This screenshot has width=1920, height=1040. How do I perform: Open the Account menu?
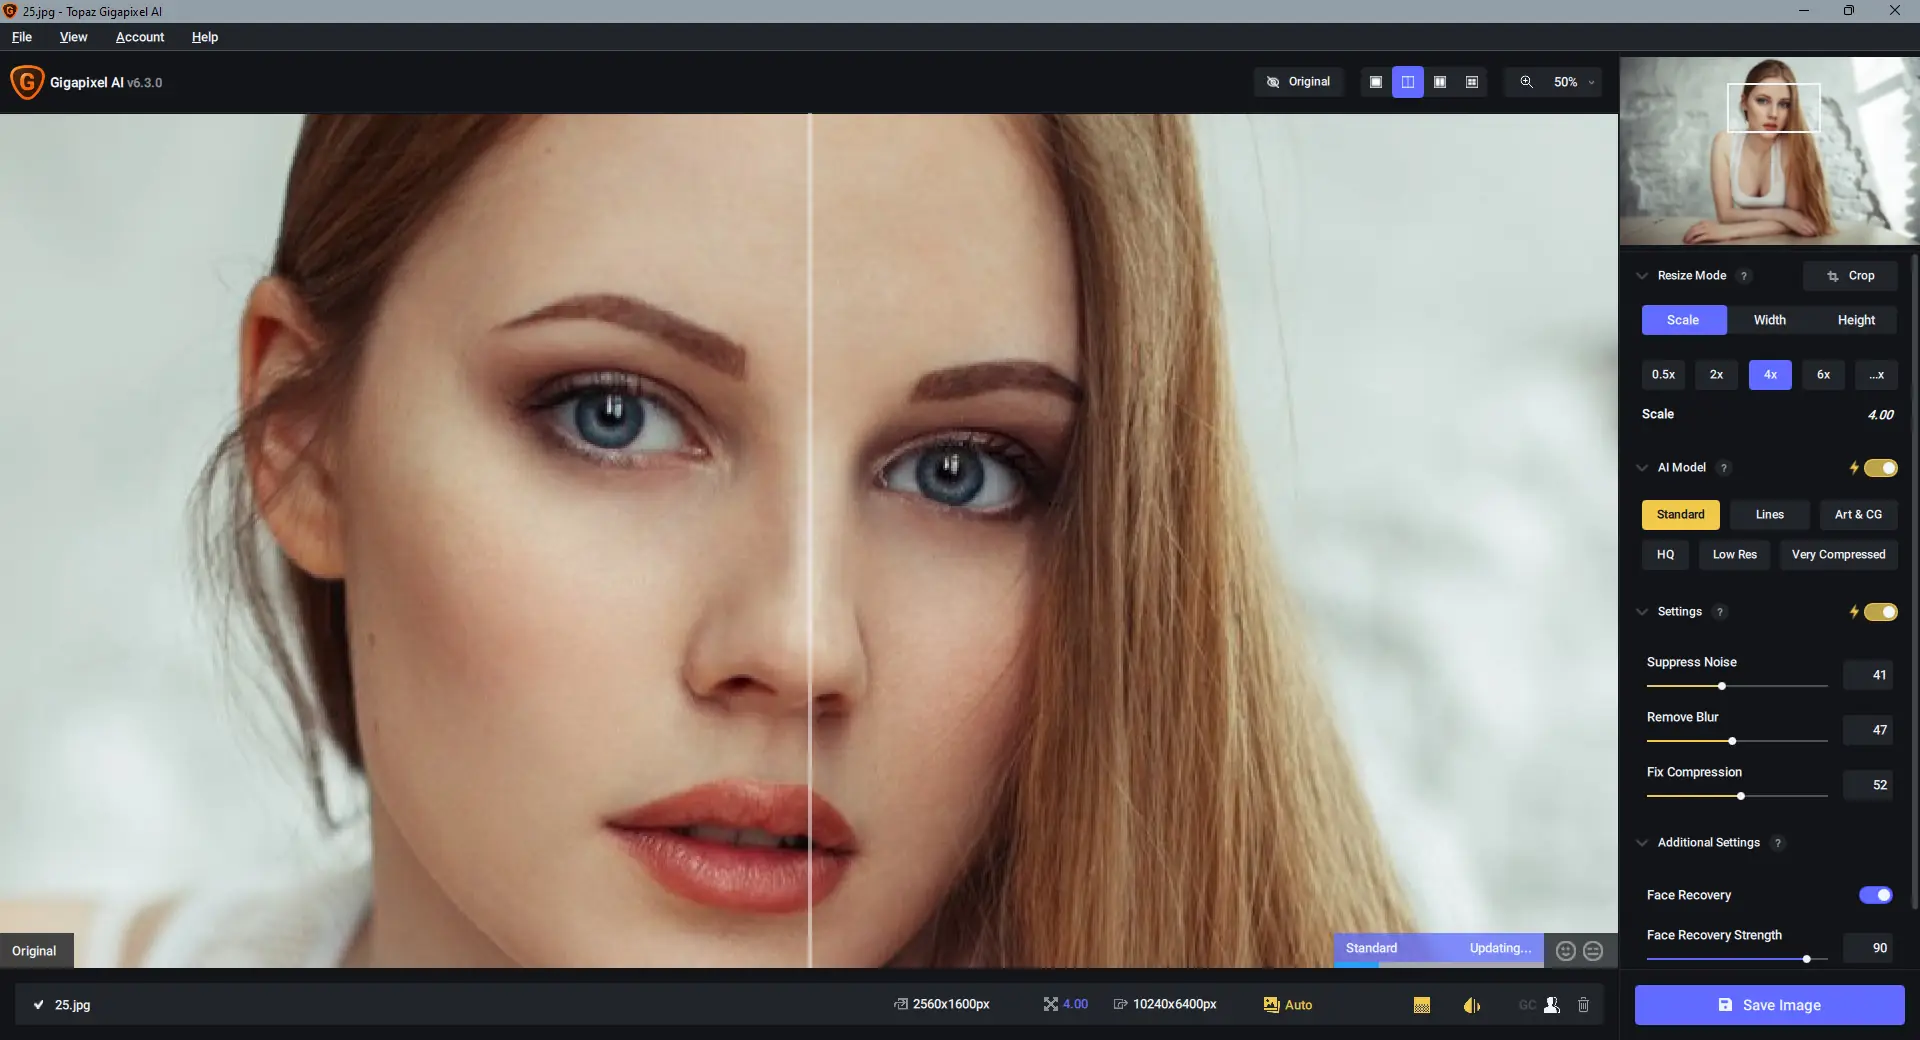point(139,37)
